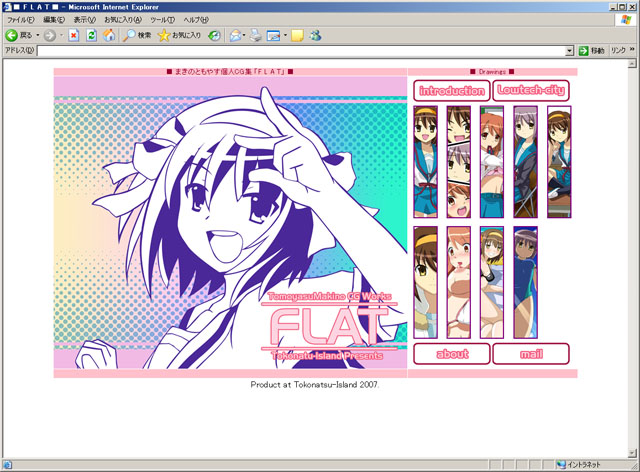Viewport: 640px width, 472px height.
Task: Click the 'まきのともやす個人CG集' header text
Action: click(x=215, y=72)
